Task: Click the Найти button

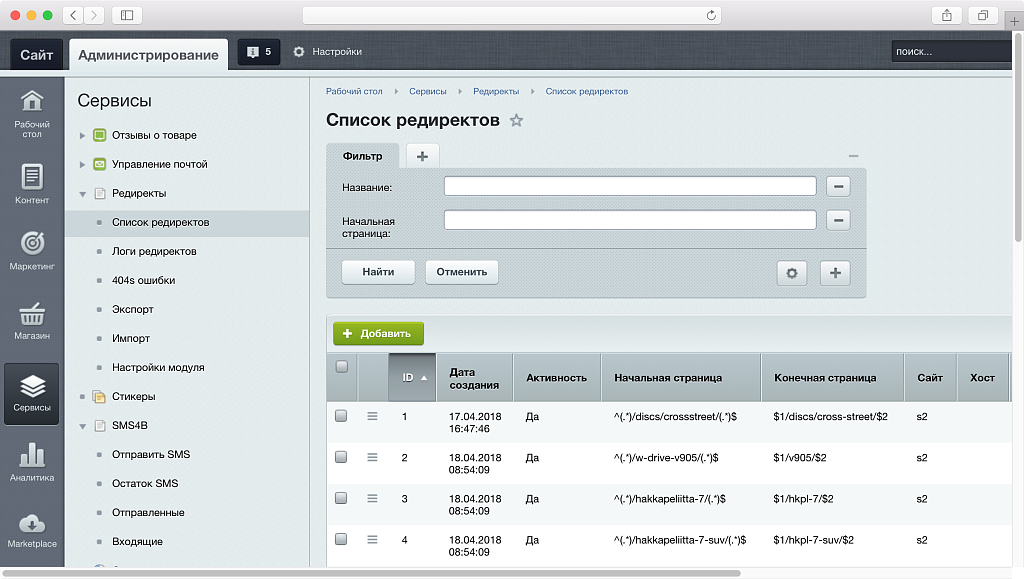Action: click(x=377, y=271)
